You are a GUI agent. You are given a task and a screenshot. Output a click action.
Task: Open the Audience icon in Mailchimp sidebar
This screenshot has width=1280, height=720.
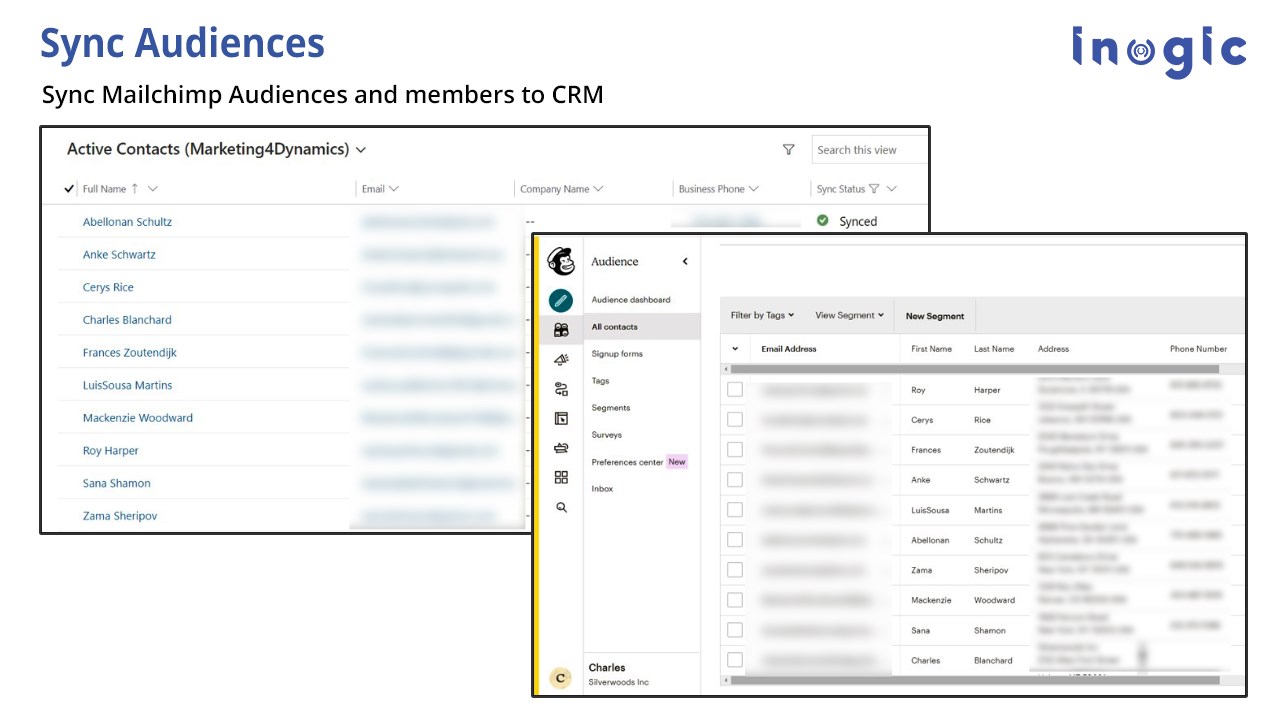coord(561,330)
